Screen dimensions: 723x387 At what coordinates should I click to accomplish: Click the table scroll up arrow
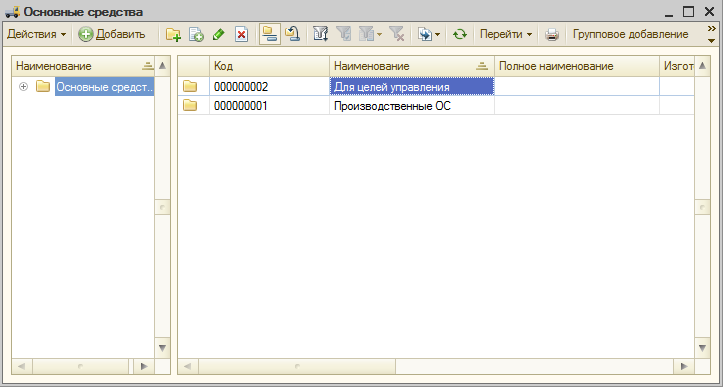[702, 66]
